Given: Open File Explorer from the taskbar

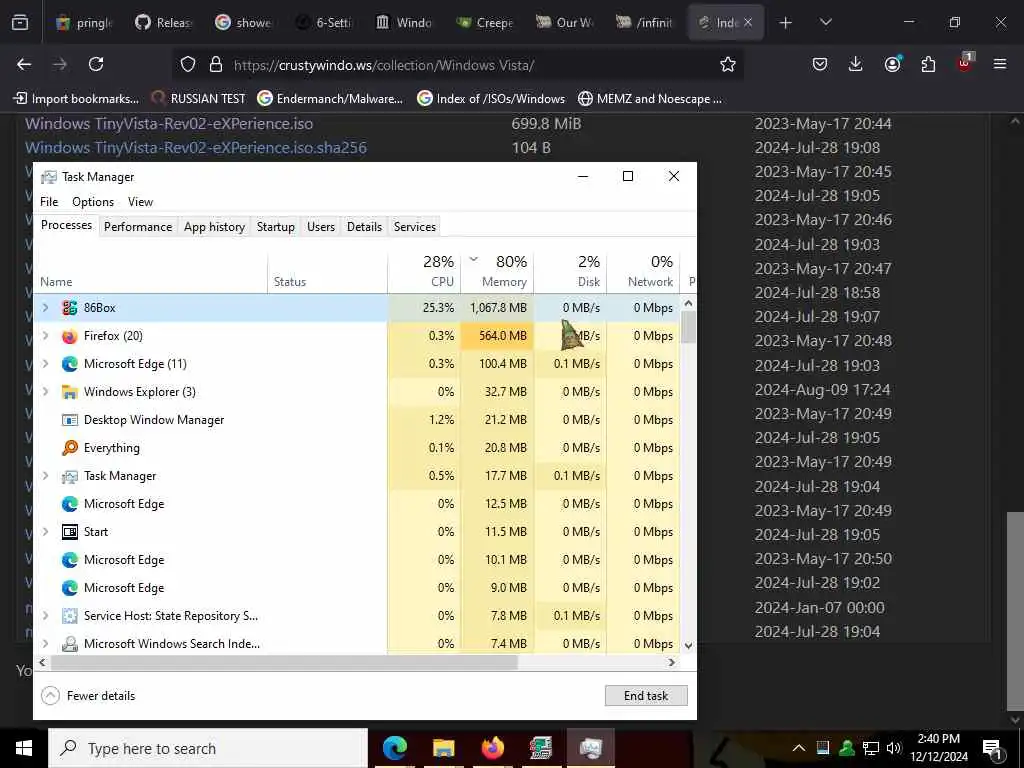Looking at the screenshot, I should pyautogui.click(x=443, y=748).
